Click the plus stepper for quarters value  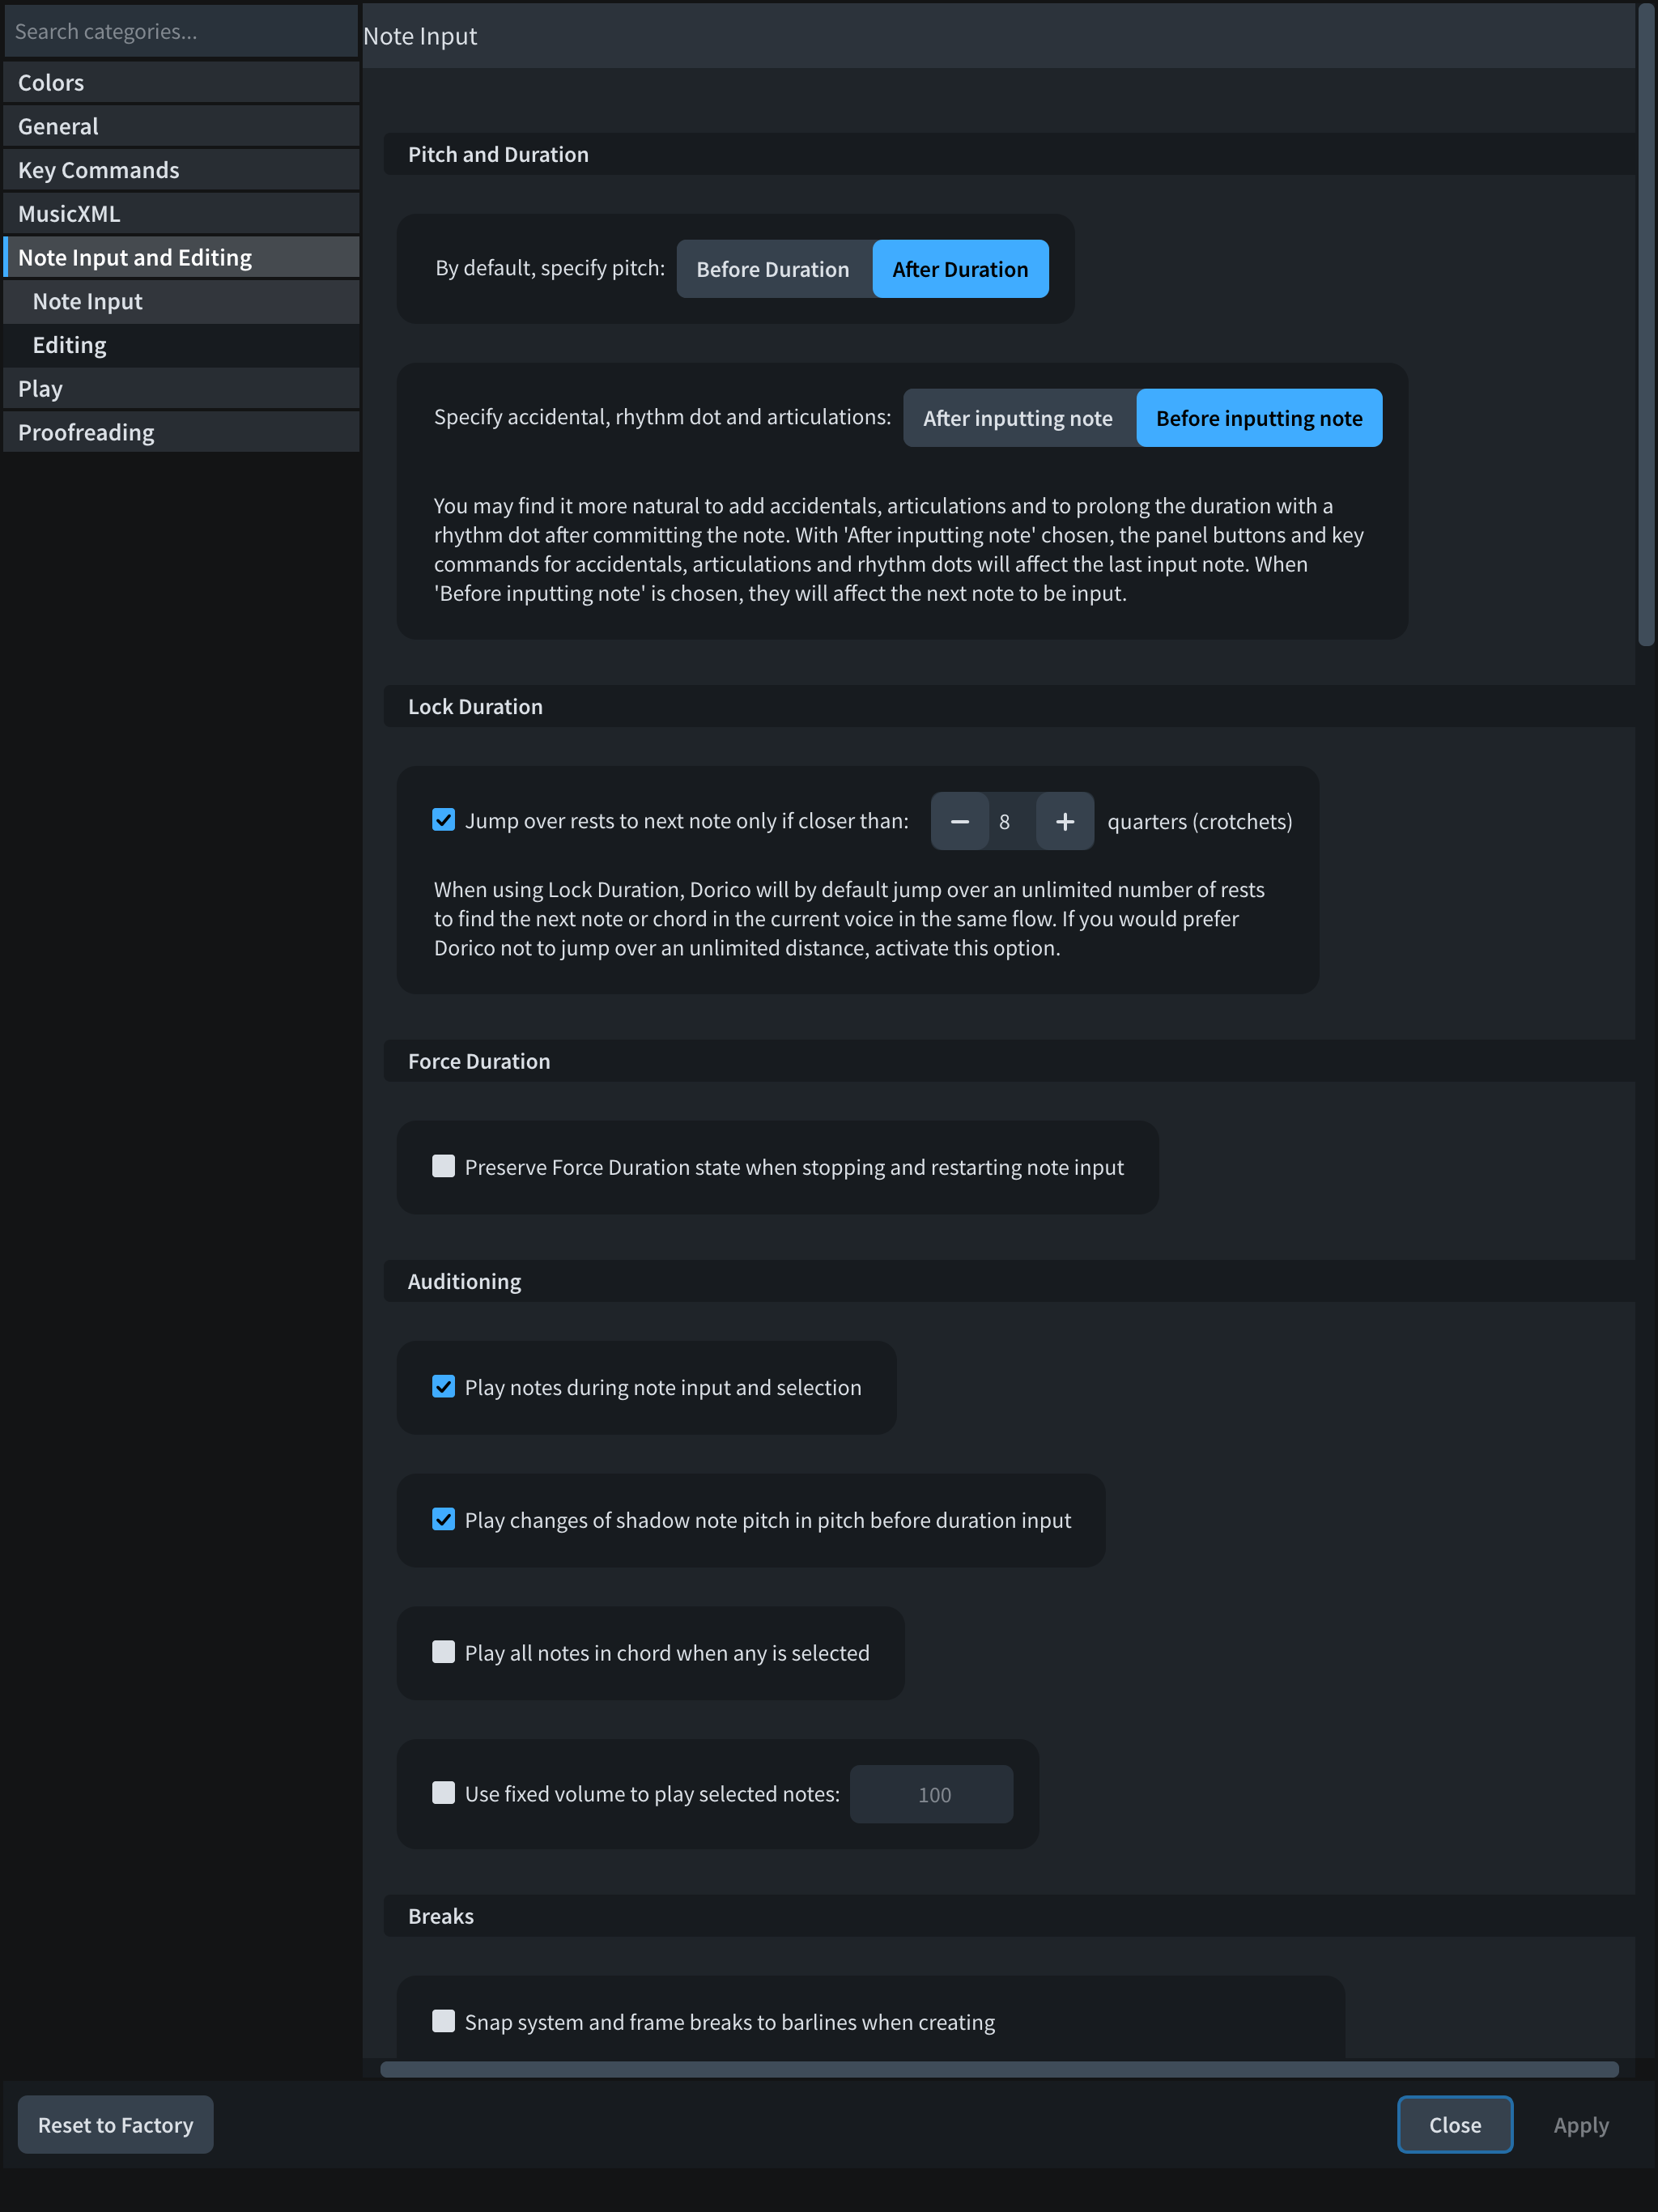(x=1064, y=821)
